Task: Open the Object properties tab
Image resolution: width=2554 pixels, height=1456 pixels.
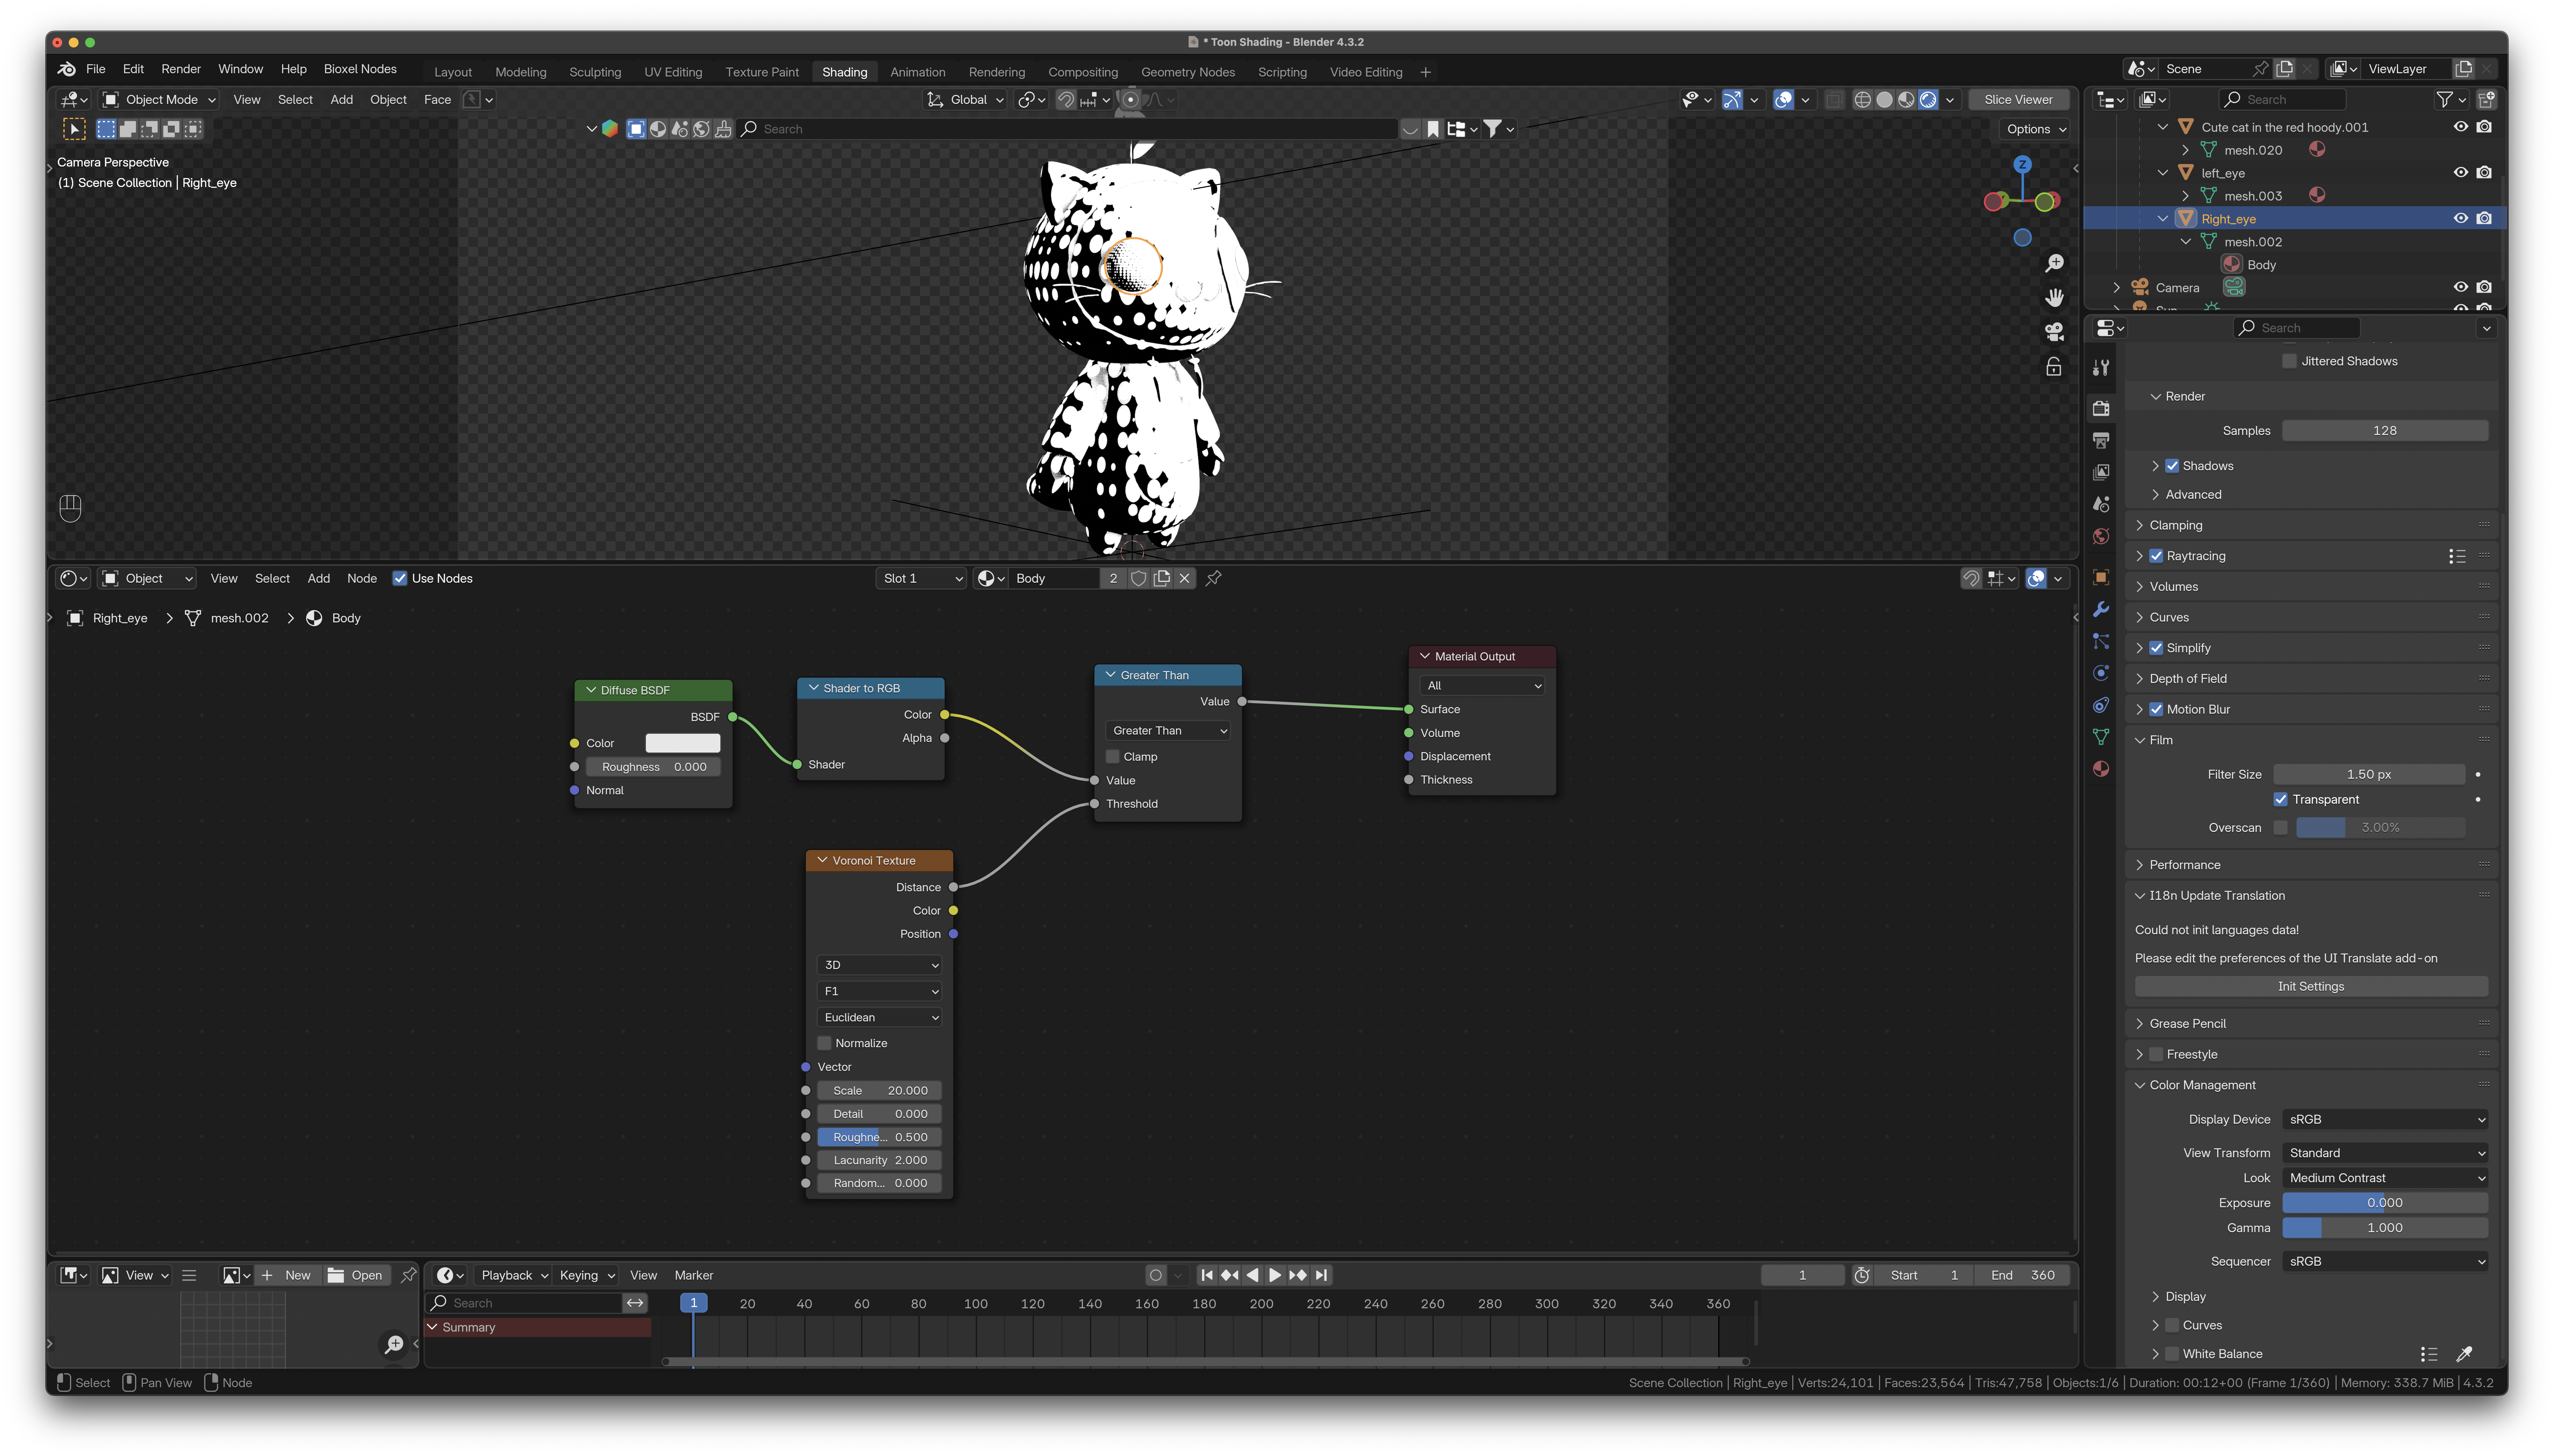Action: click(2101, 577)
